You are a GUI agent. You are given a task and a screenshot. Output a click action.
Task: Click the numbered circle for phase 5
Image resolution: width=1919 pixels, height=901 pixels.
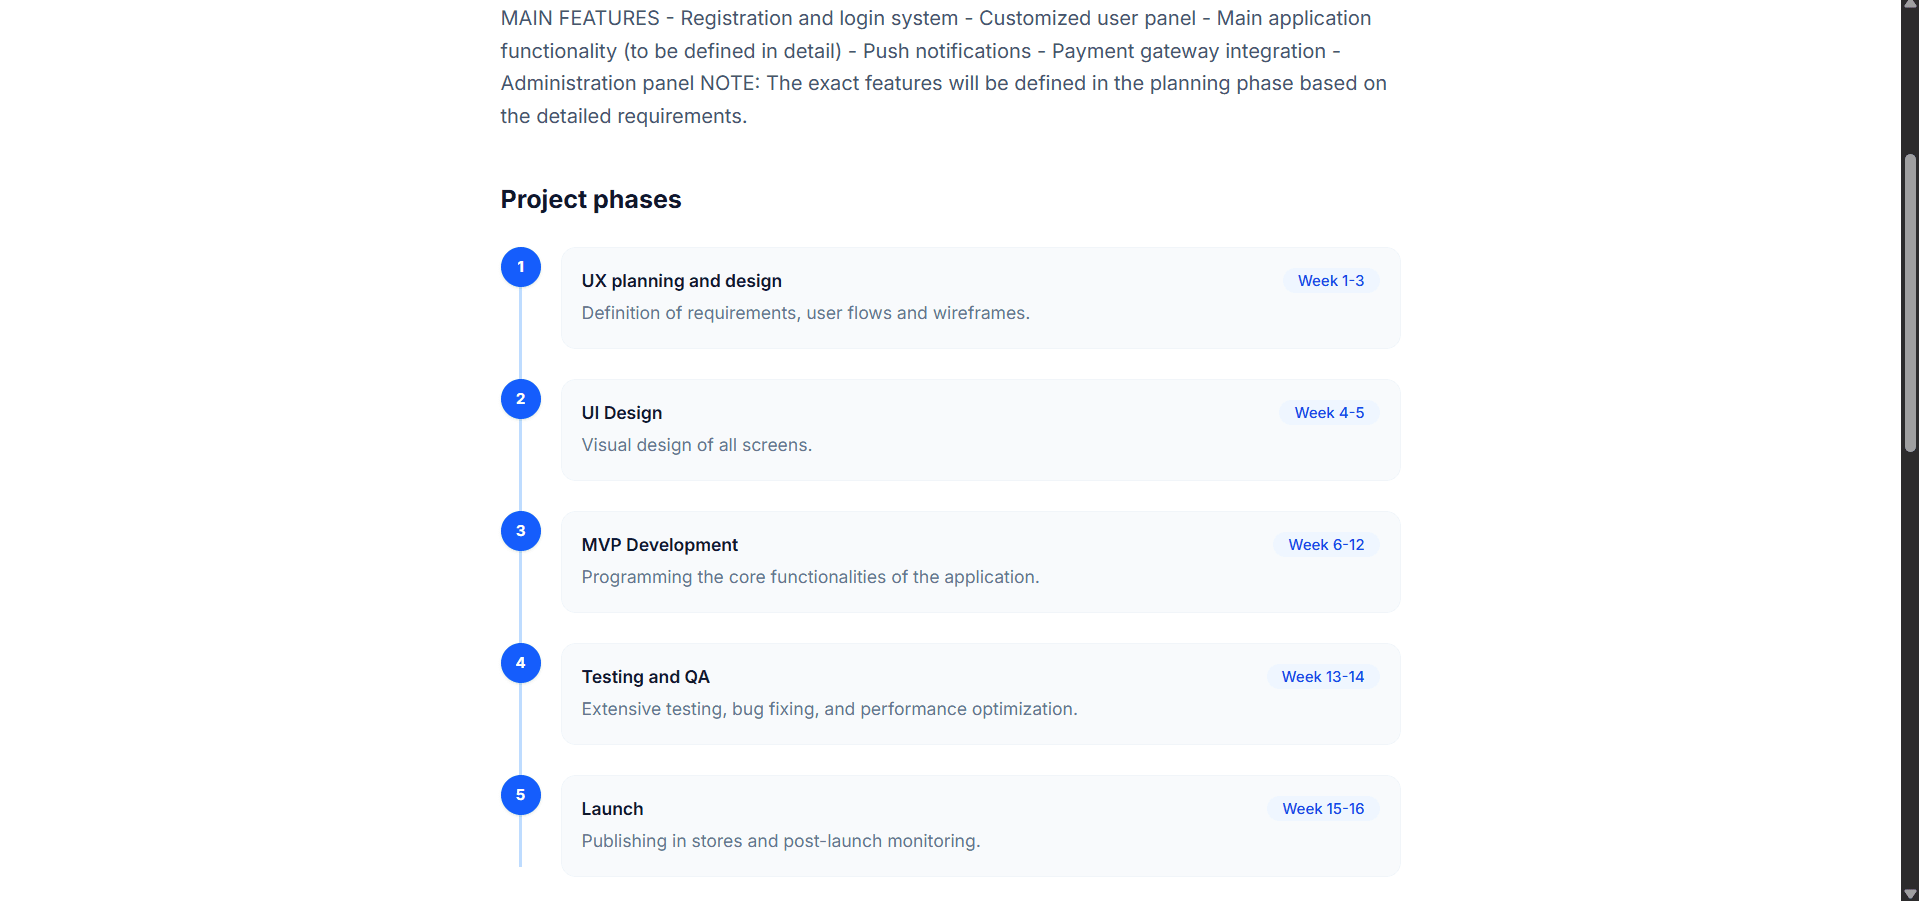click(520, 795)
